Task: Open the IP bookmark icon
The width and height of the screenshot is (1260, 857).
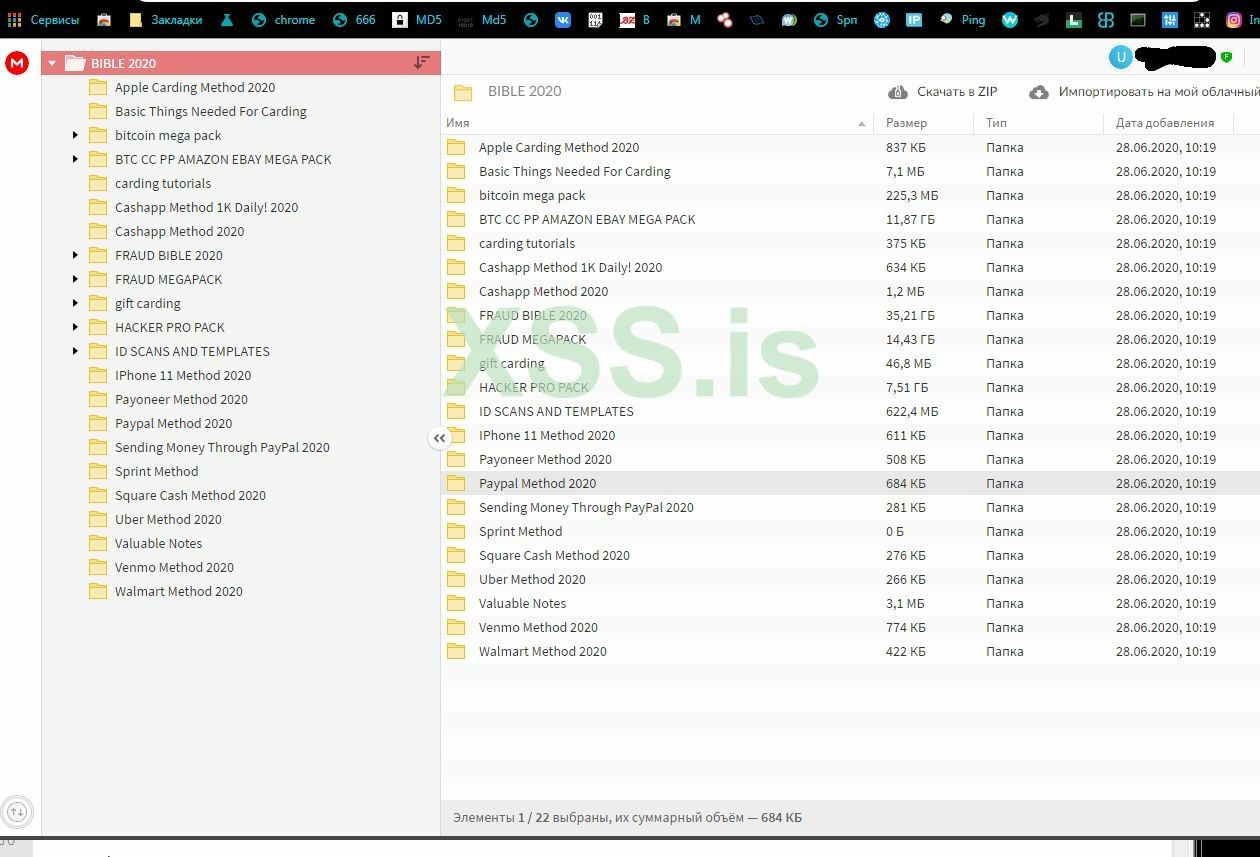Action: pyautogui.click(x=914, y=19)
